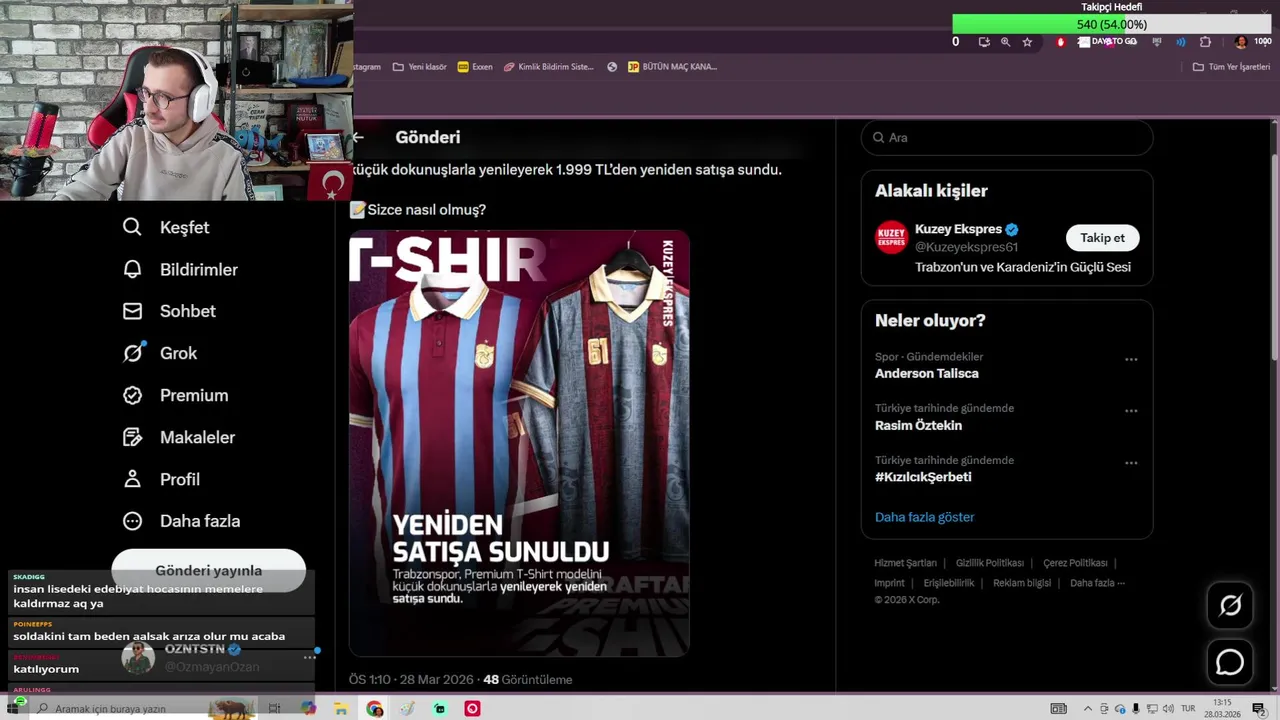Click the zoom magnifier icon in address bar

pos(1005,42)
